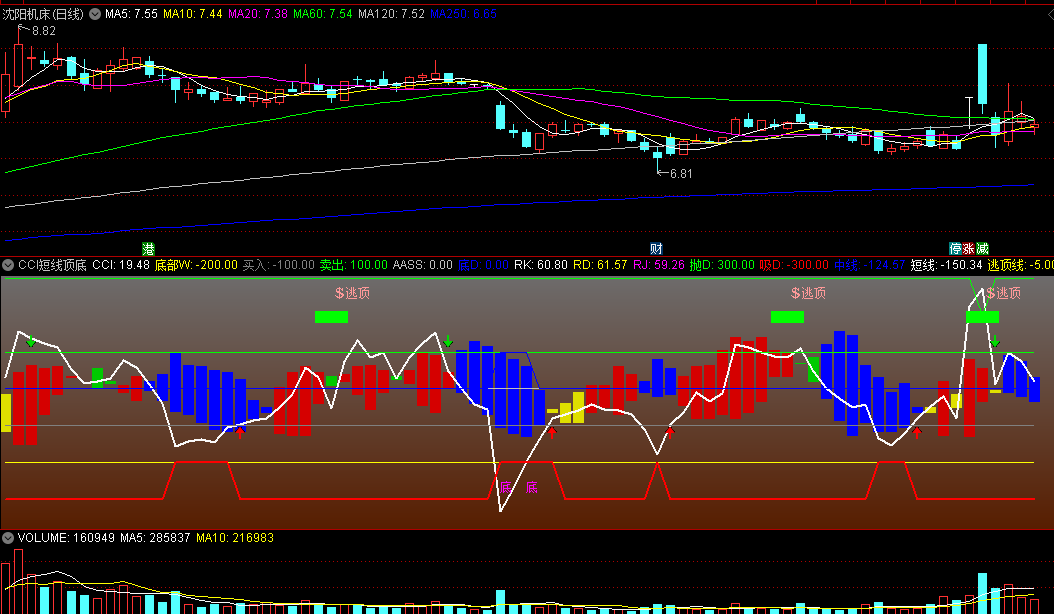Click the middle $逃顶 signal label
Screen dimensions: 1054x614
point(808,293)
